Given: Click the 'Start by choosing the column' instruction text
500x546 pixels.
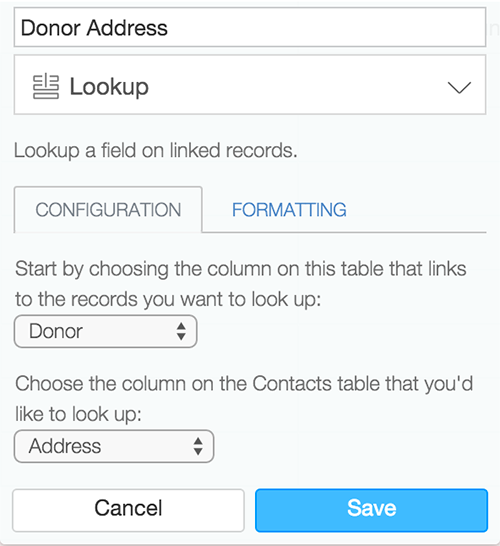Looking at the screenshot, I should [241, 284].
